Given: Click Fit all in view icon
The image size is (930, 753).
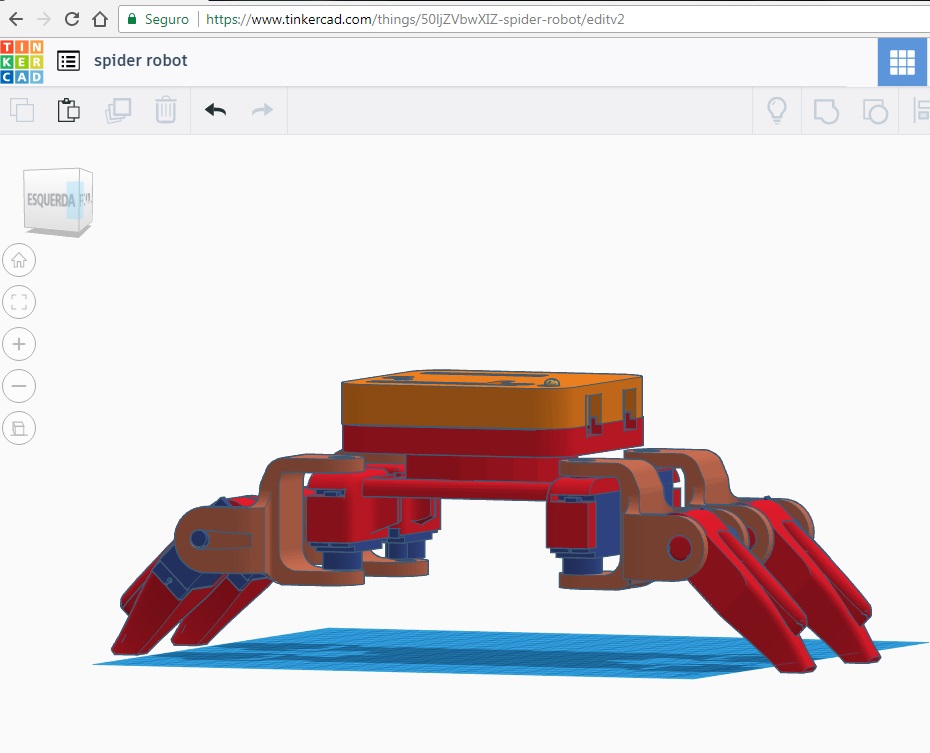Looking at the screenshot, I should [19, 302].
